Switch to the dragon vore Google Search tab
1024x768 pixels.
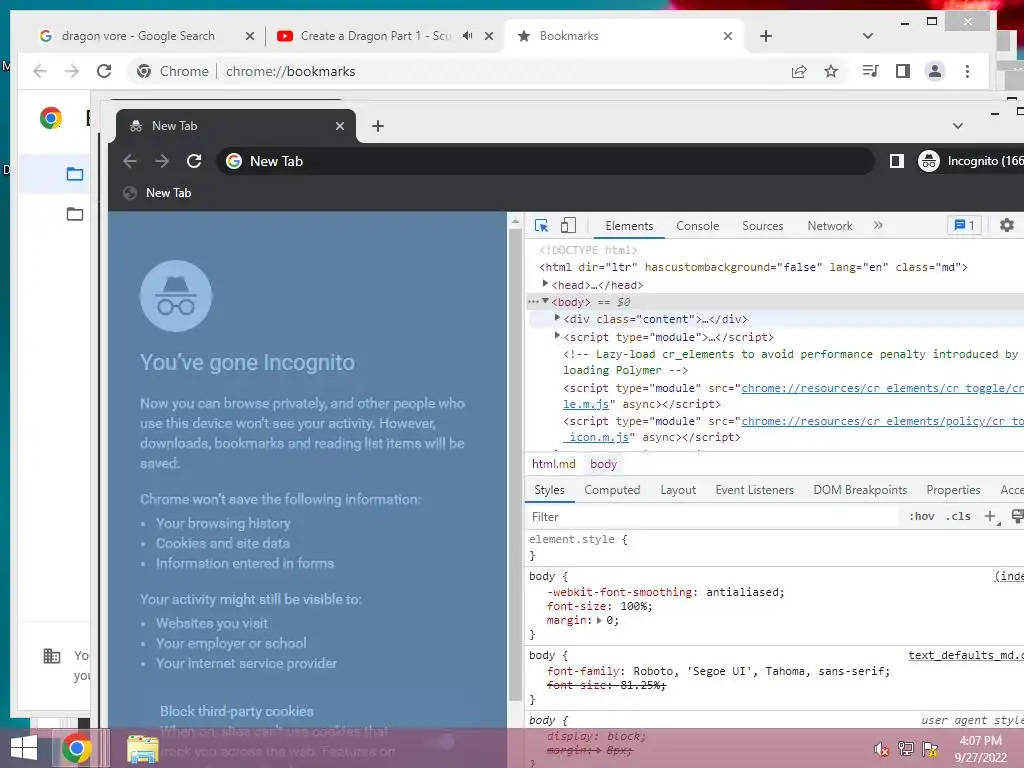coord(137,36)
